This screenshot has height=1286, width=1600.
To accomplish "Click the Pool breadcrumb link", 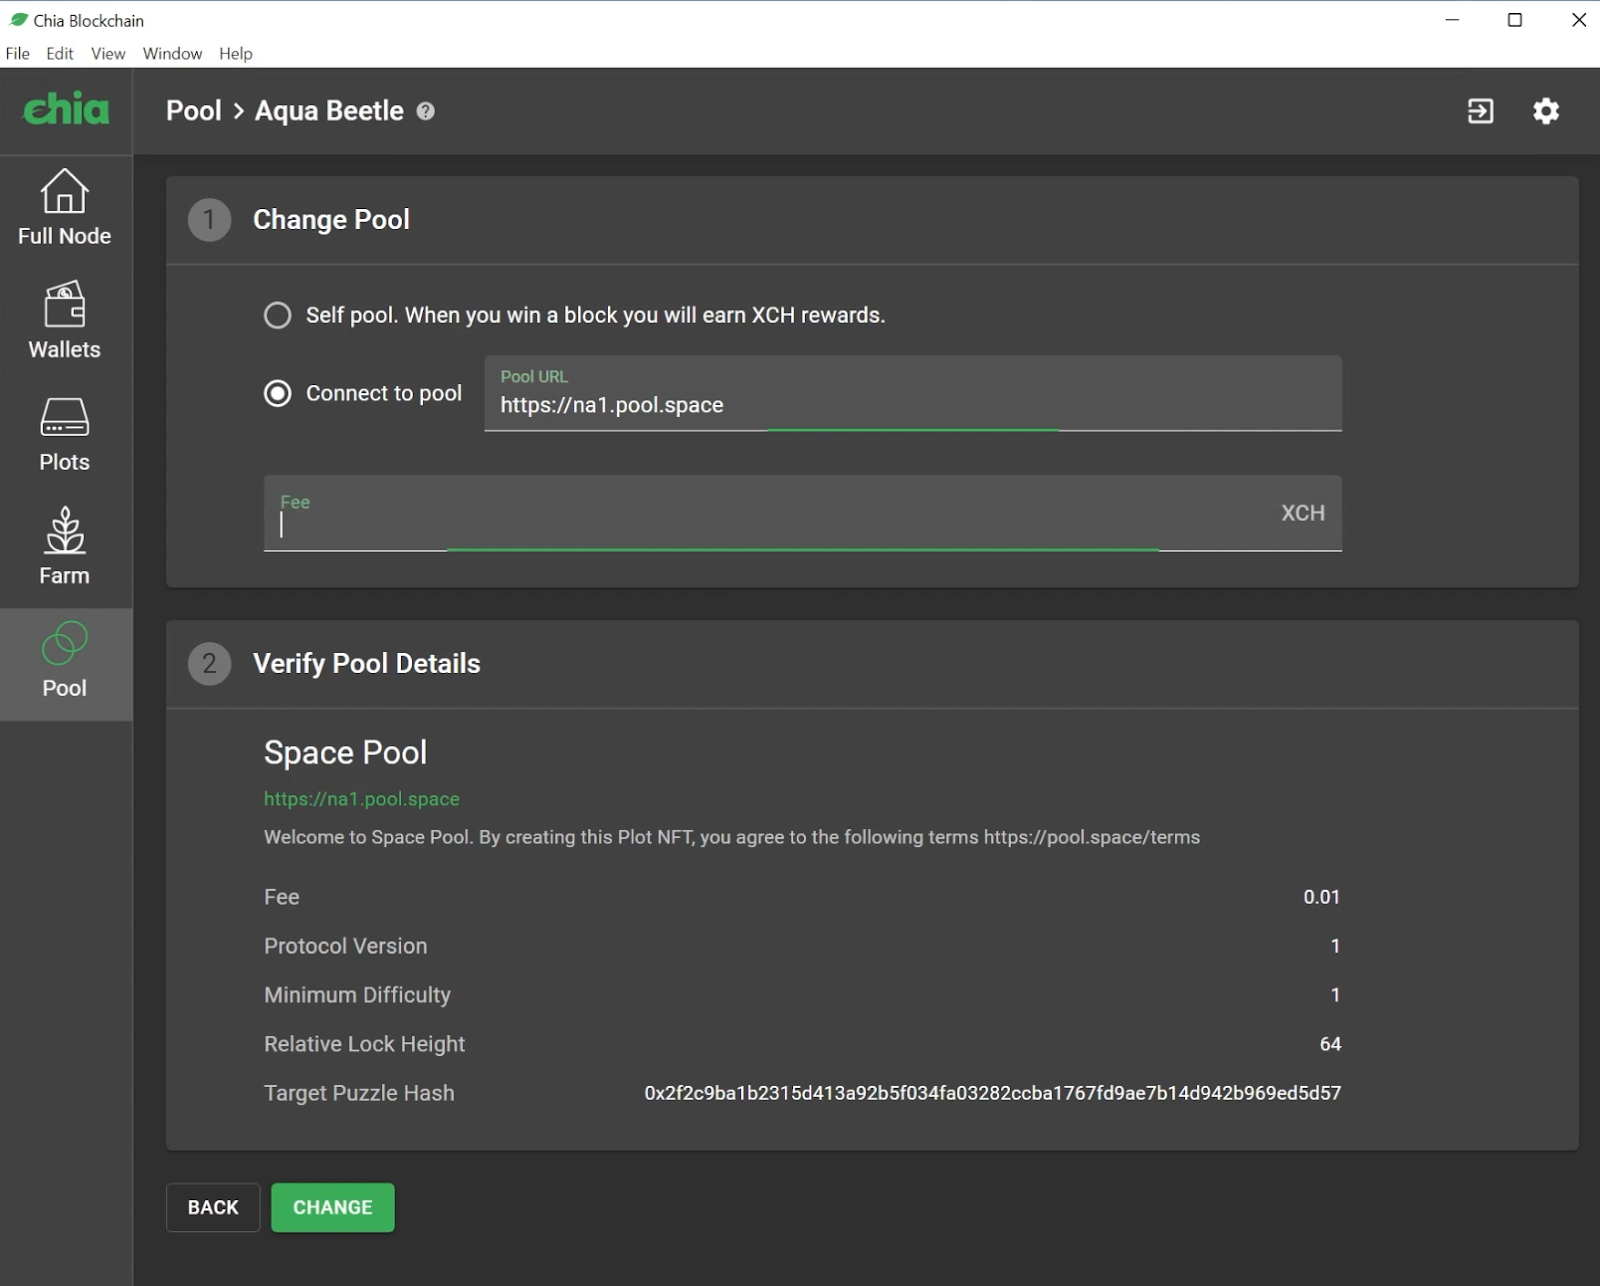I will pyautogui.click(x=194, y=111).
